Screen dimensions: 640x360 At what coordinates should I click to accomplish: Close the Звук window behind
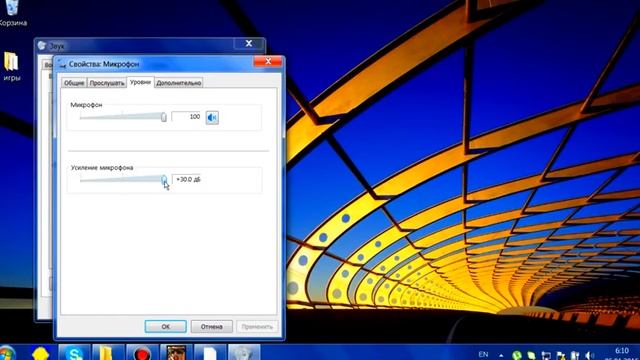(249, 43)
